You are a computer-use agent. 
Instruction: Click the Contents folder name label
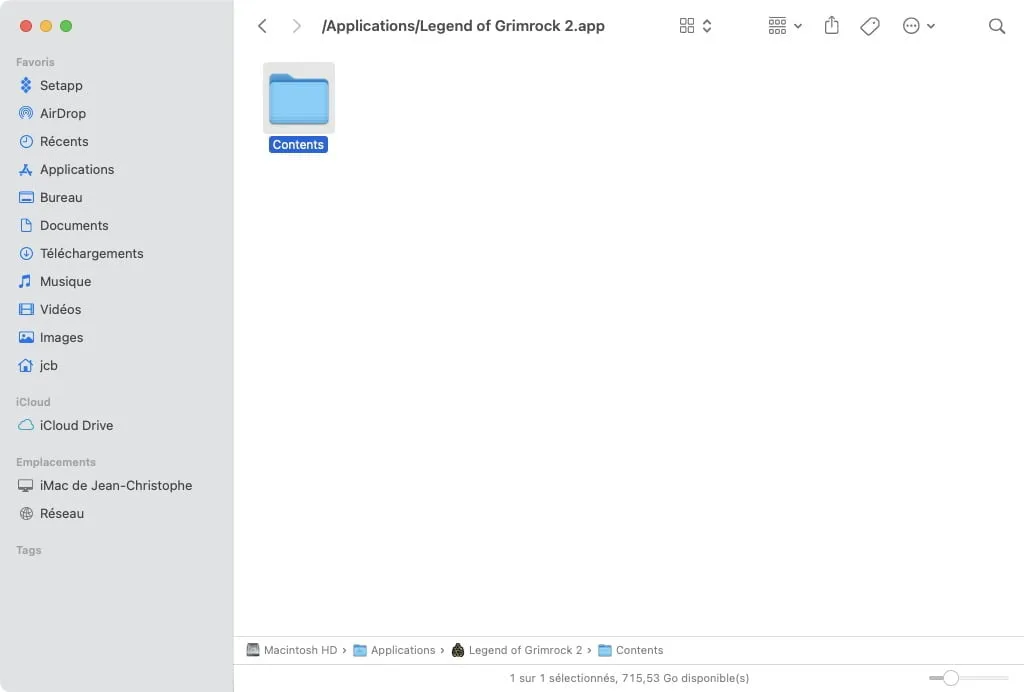[298, 144]
